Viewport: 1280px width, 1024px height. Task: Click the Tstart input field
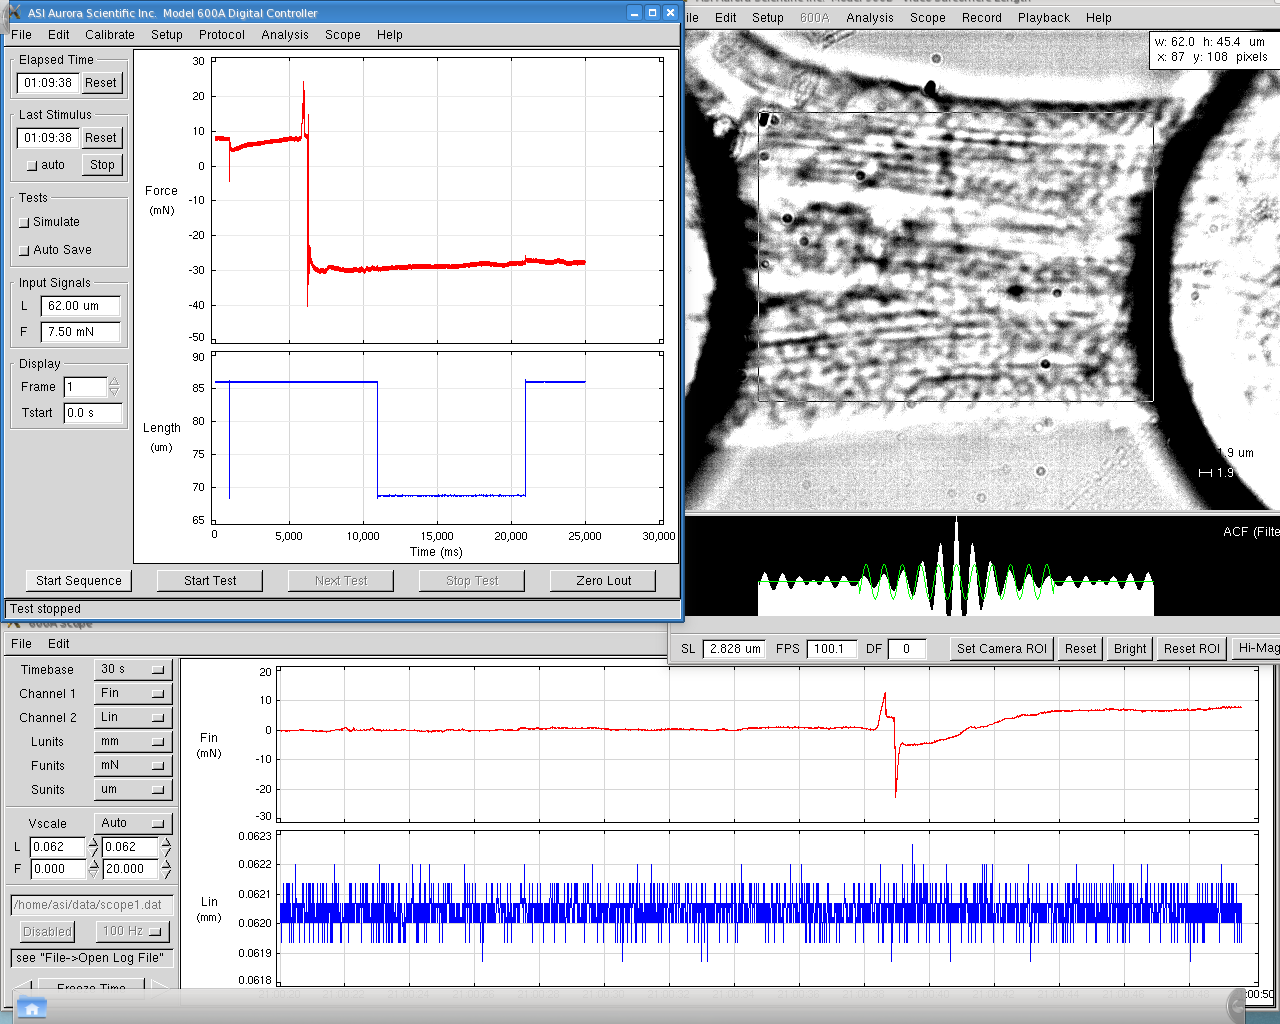(92, 413)
